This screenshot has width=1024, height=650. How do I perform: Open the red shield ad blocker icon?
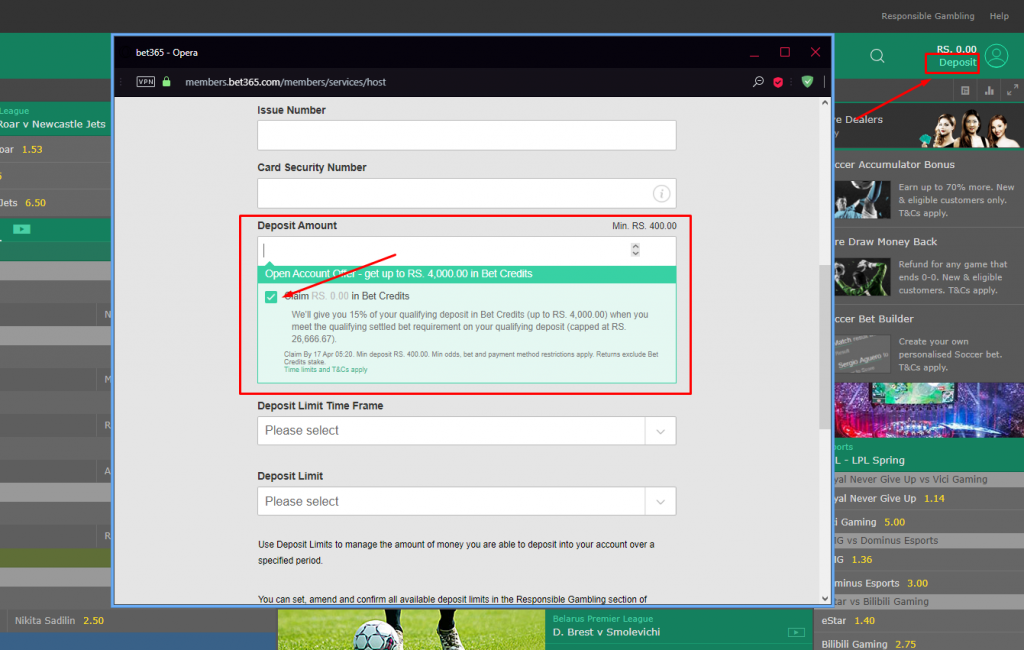pyautogui.click(x=778, y=82)
